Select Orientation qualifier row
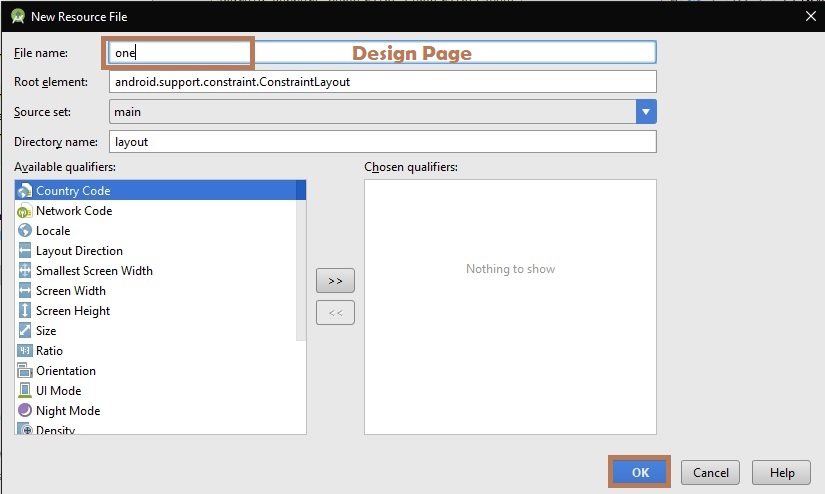Image resolution: width=825 pixels, height=494 pixels. click(x=160, y=370)
